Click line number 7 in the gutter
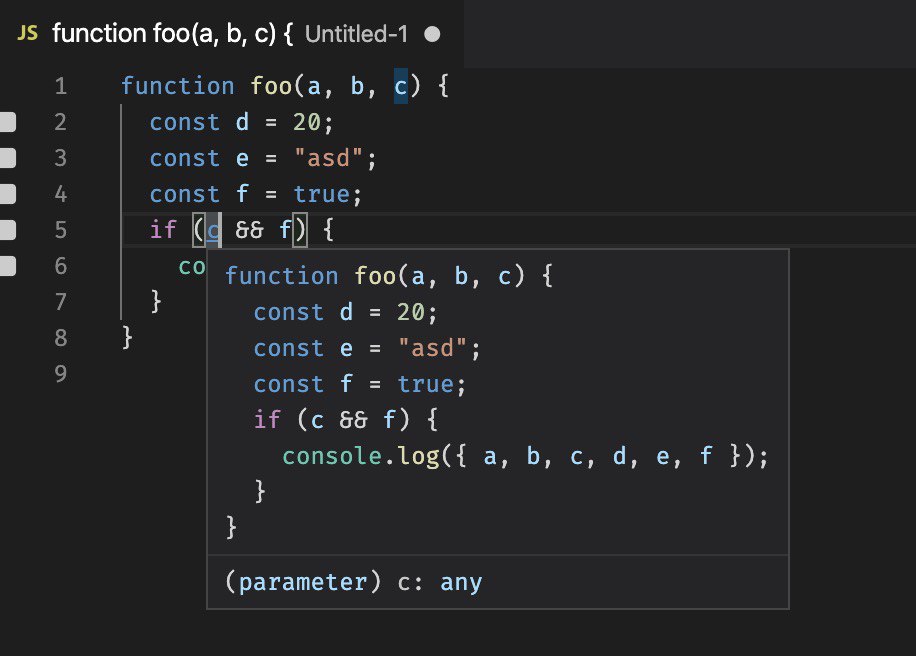The width and height of the screenshot is (916, 656). click(x=61, y=302)
